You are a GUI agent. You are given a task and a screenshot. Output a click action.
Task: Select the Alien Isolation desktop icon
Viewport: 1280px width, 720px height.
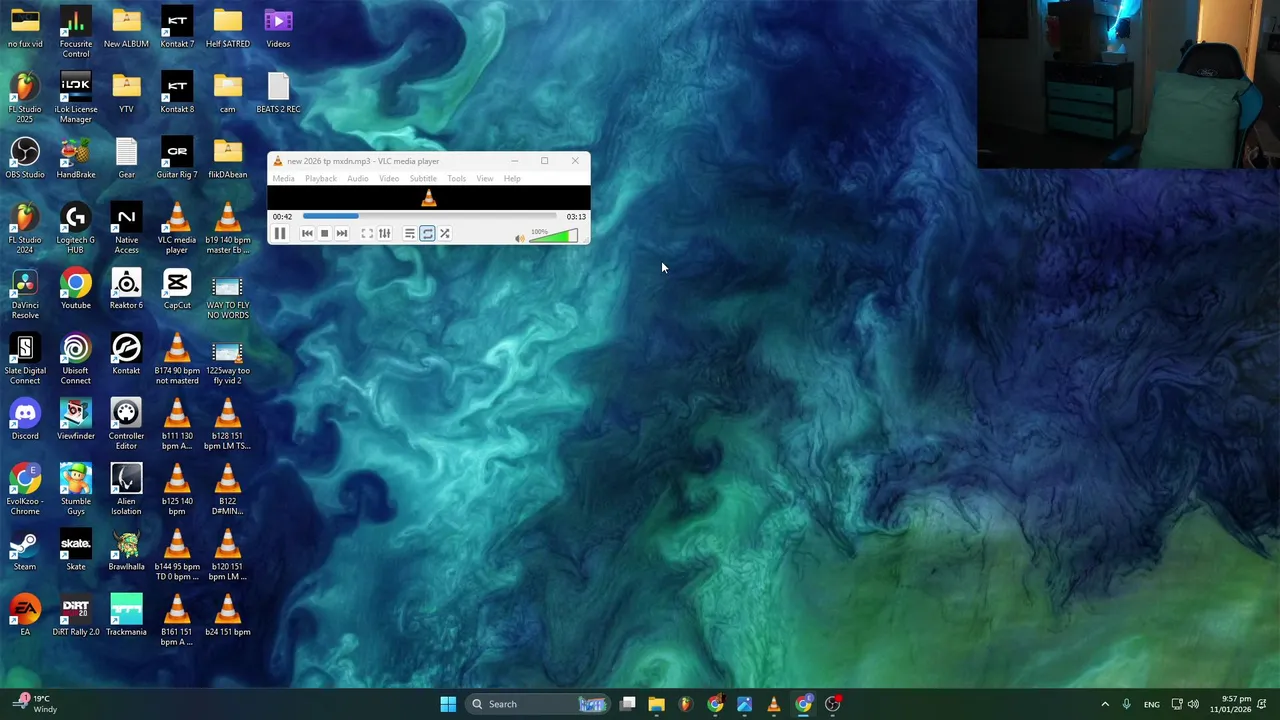126,490
